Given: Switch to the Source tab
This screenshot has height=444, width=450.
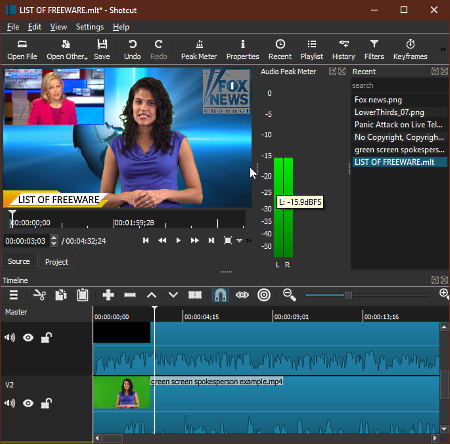Looking at the screenshot, I should click(19, 262).
